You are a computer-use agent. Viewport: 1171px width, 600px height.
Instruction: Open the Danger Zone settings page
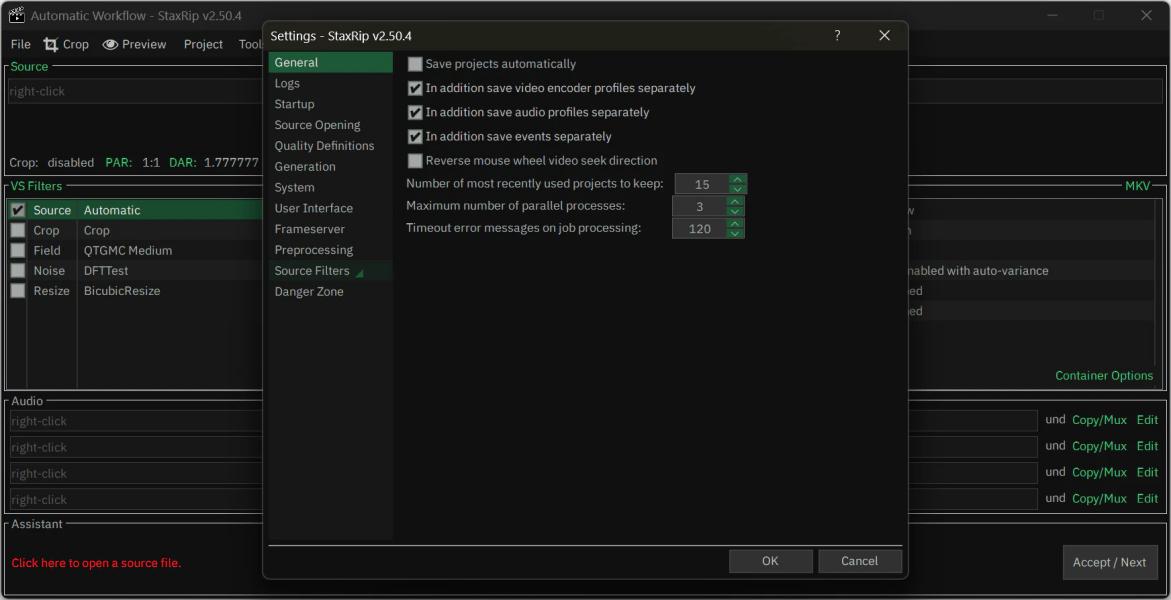coord(309,292)
